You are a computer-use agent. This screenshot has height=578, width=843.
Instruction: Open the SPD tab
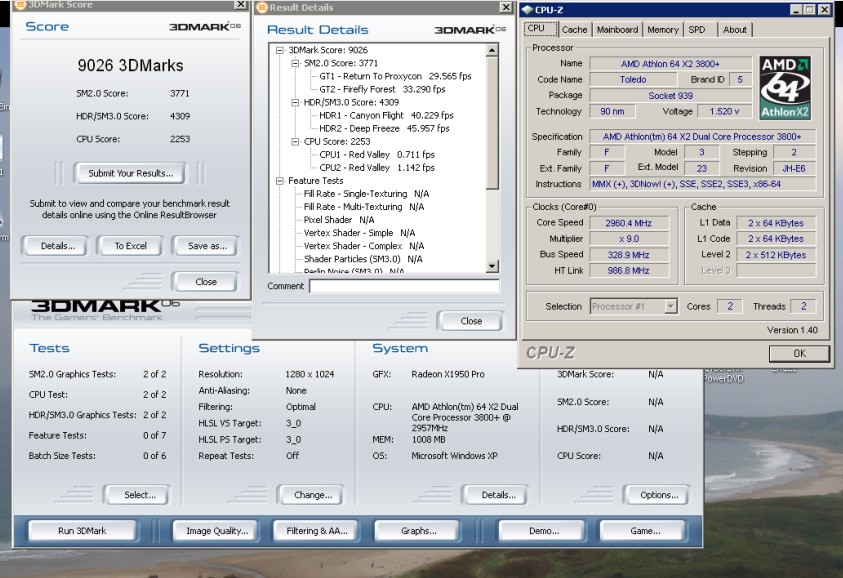click(x=697, y=30)
